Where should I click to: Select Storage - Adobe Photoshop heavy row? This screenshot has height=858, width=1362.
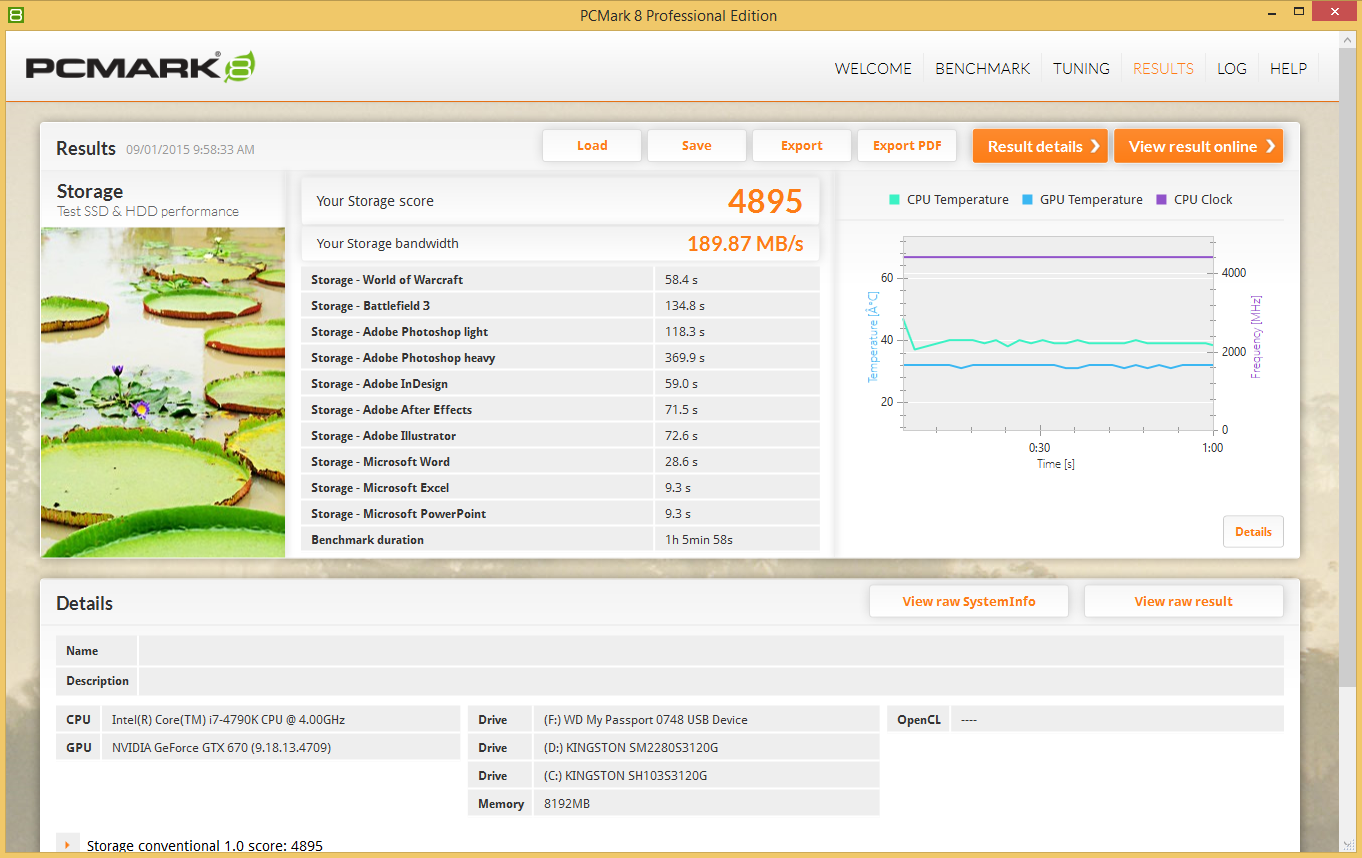coord(560,358)
